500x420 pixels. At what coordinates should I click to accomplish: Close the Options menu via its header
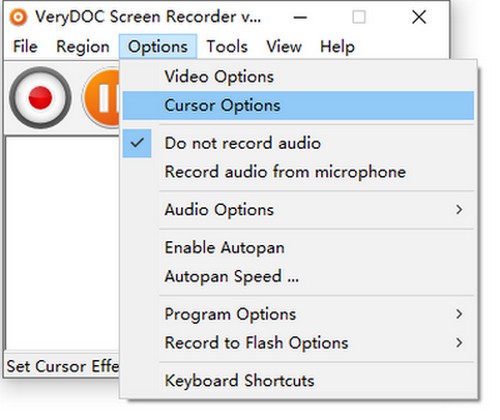[x=158, y=46]
